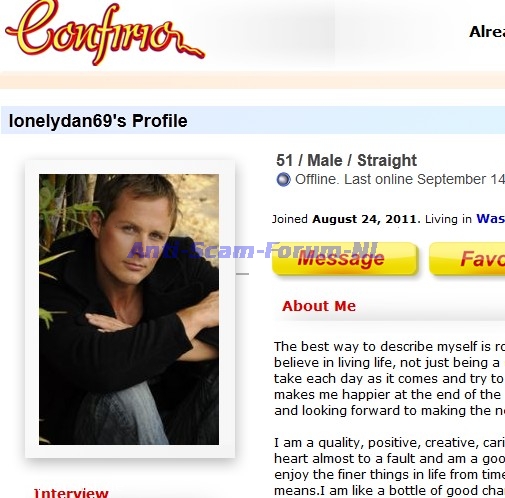
Task: Click the '51 / Male / Straight' line
Action: [x=346, y=160]
